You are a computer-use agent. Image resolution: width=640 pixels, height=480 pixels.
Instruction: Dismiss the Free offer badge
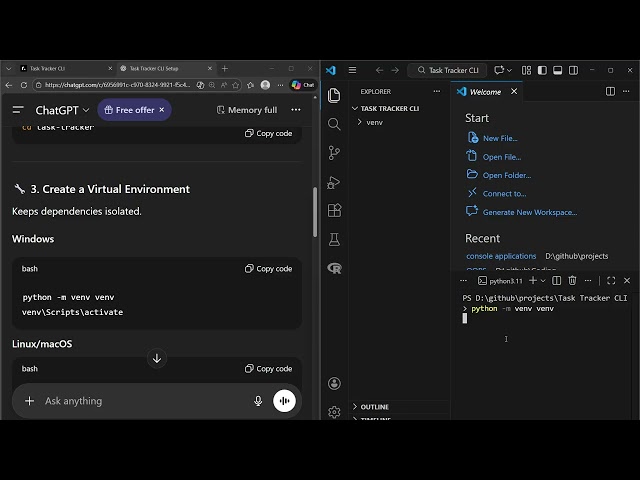162,110
